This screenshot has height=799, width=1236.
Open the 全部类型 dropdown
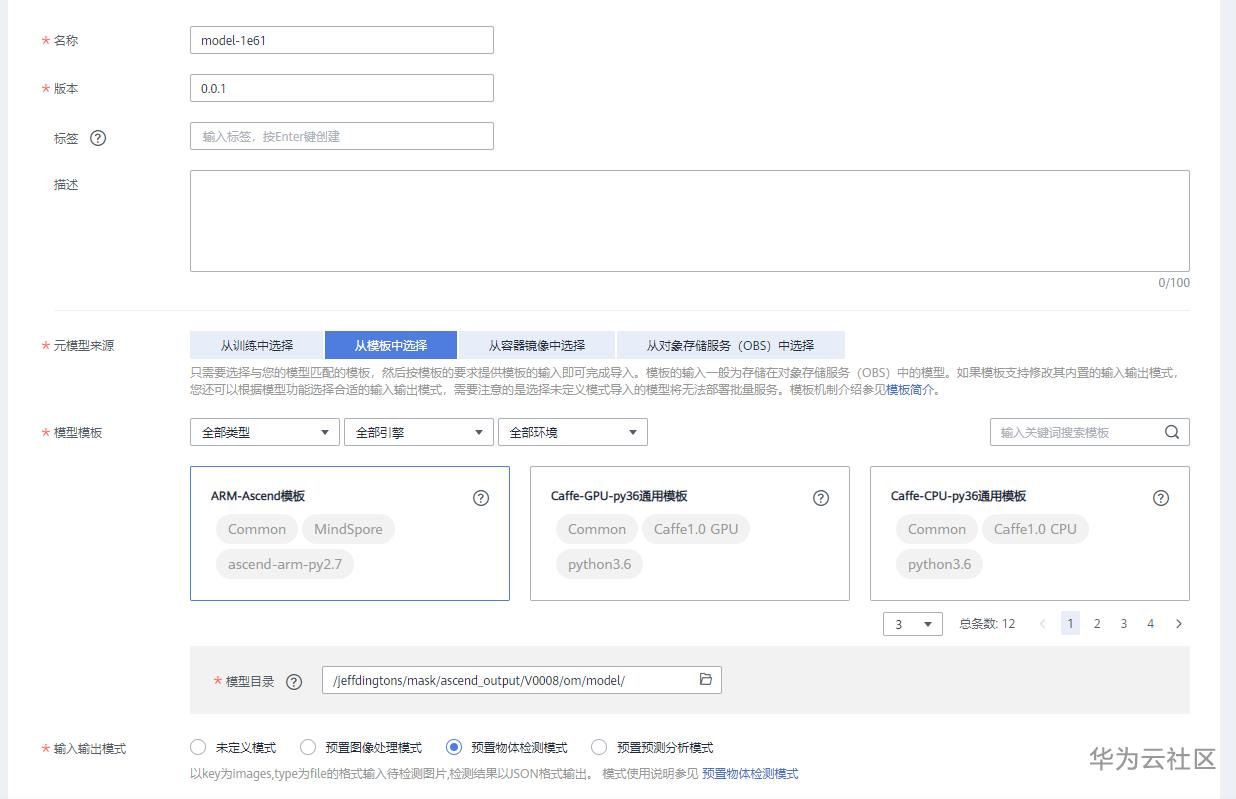[265, 432]
